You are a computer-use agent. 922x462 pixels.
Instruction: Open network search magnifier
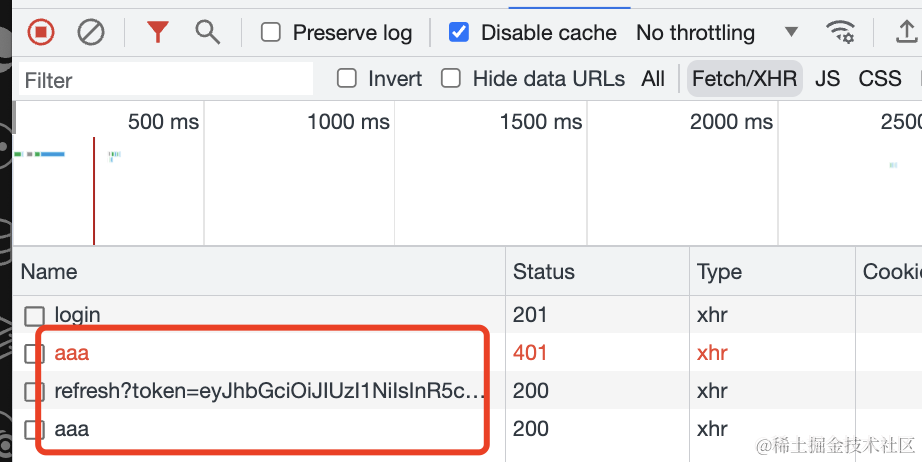207,33
